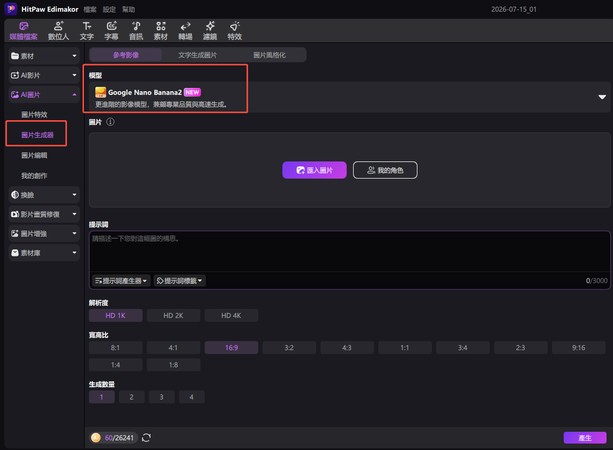Switch to the 文字生成圖片 tab
Screen dimensions: 613x450
(x=197, y=55)
